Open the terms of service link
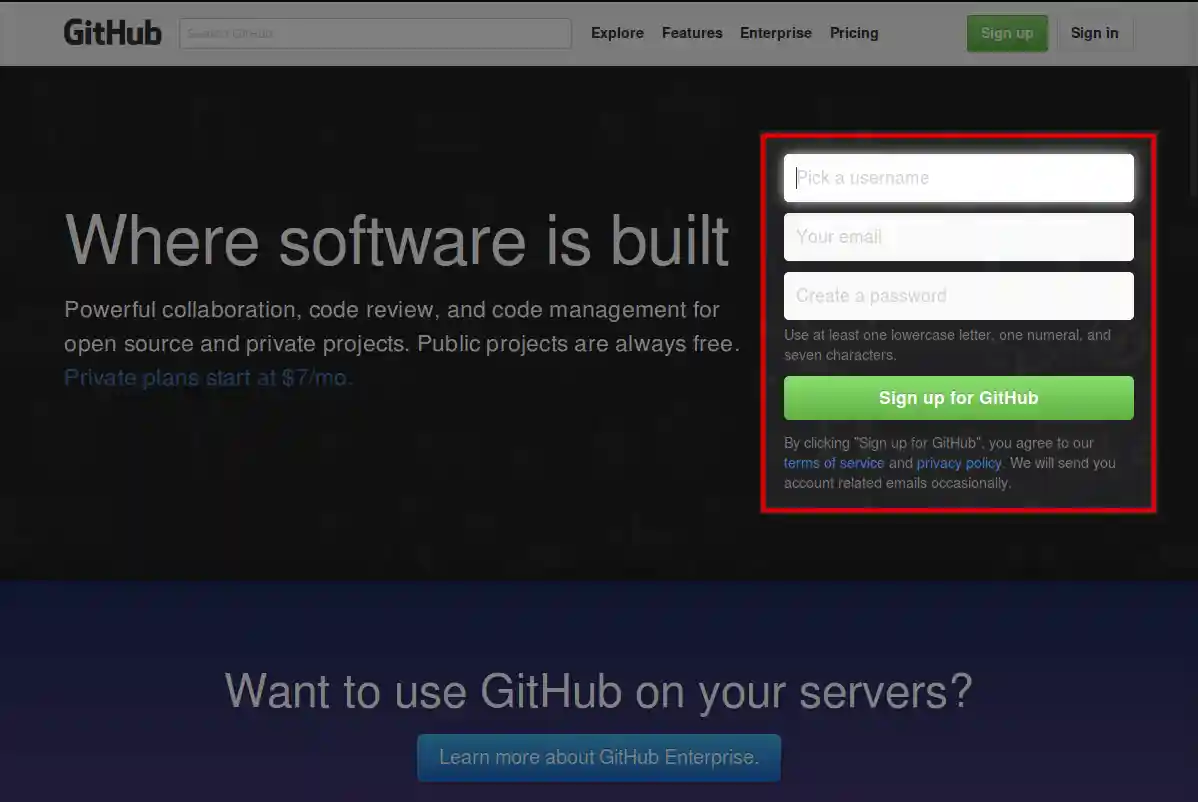This screenshot has width=1198, height=802. (x=833, y=462)
